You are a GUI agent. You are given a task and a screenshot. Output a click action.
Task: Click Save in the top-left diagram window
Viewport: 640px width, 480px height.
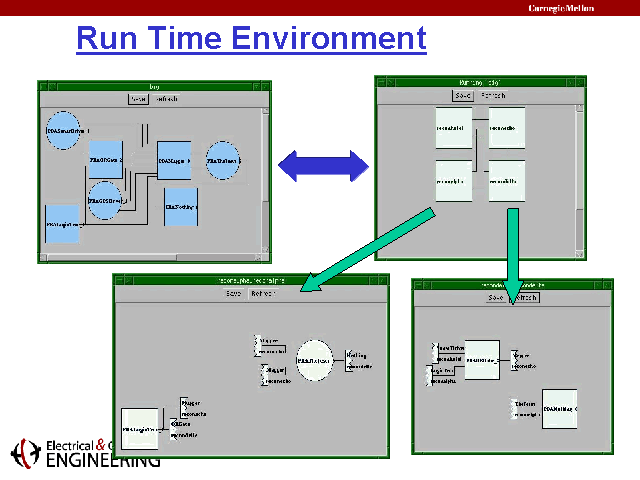(x=138, y=99)
